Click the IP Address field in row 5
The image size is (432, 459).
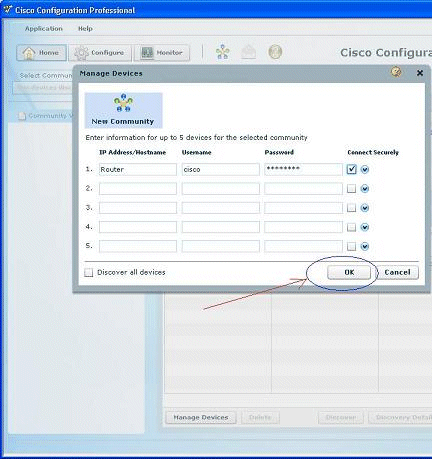(x=138, y=246)
